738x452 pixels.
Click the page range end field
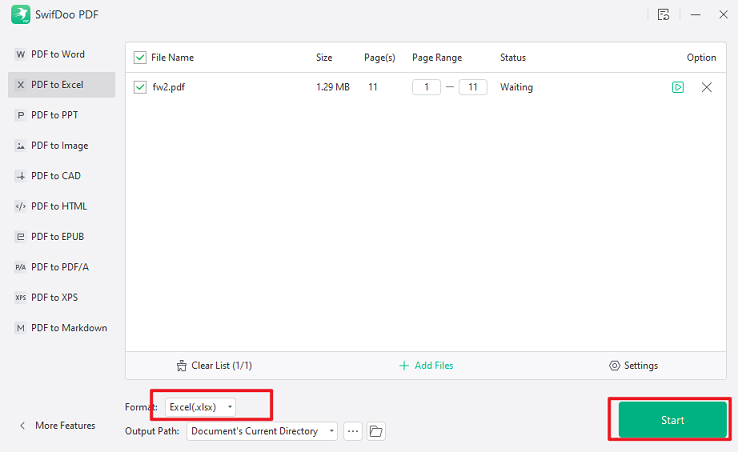pos(473,87)
